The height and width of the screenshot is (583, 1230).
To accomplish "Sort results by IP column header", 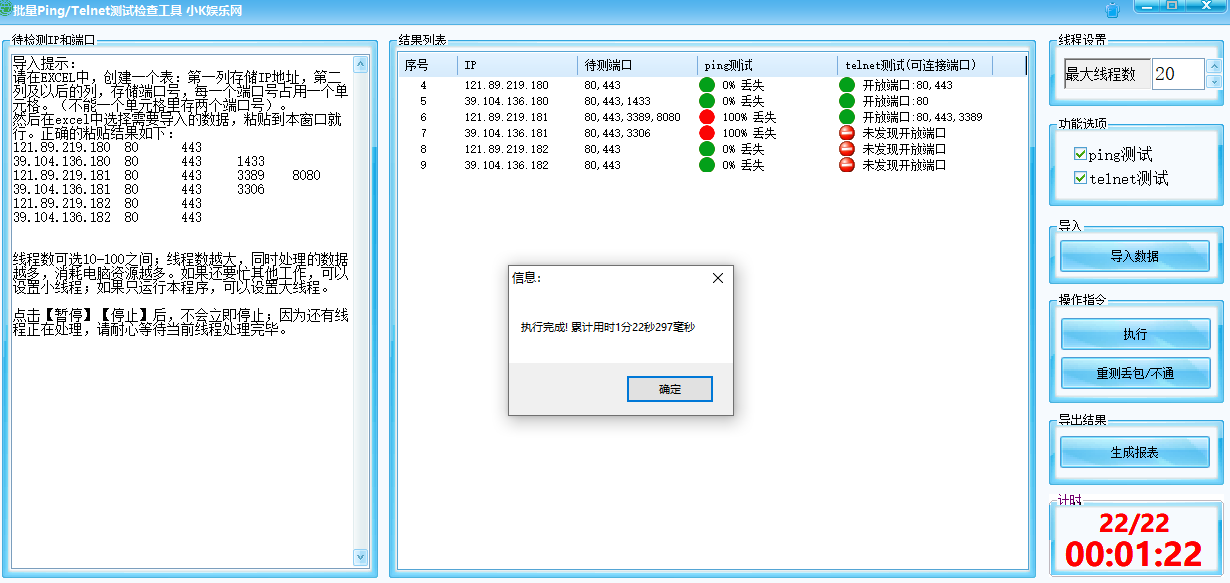I will pos(518,65).
